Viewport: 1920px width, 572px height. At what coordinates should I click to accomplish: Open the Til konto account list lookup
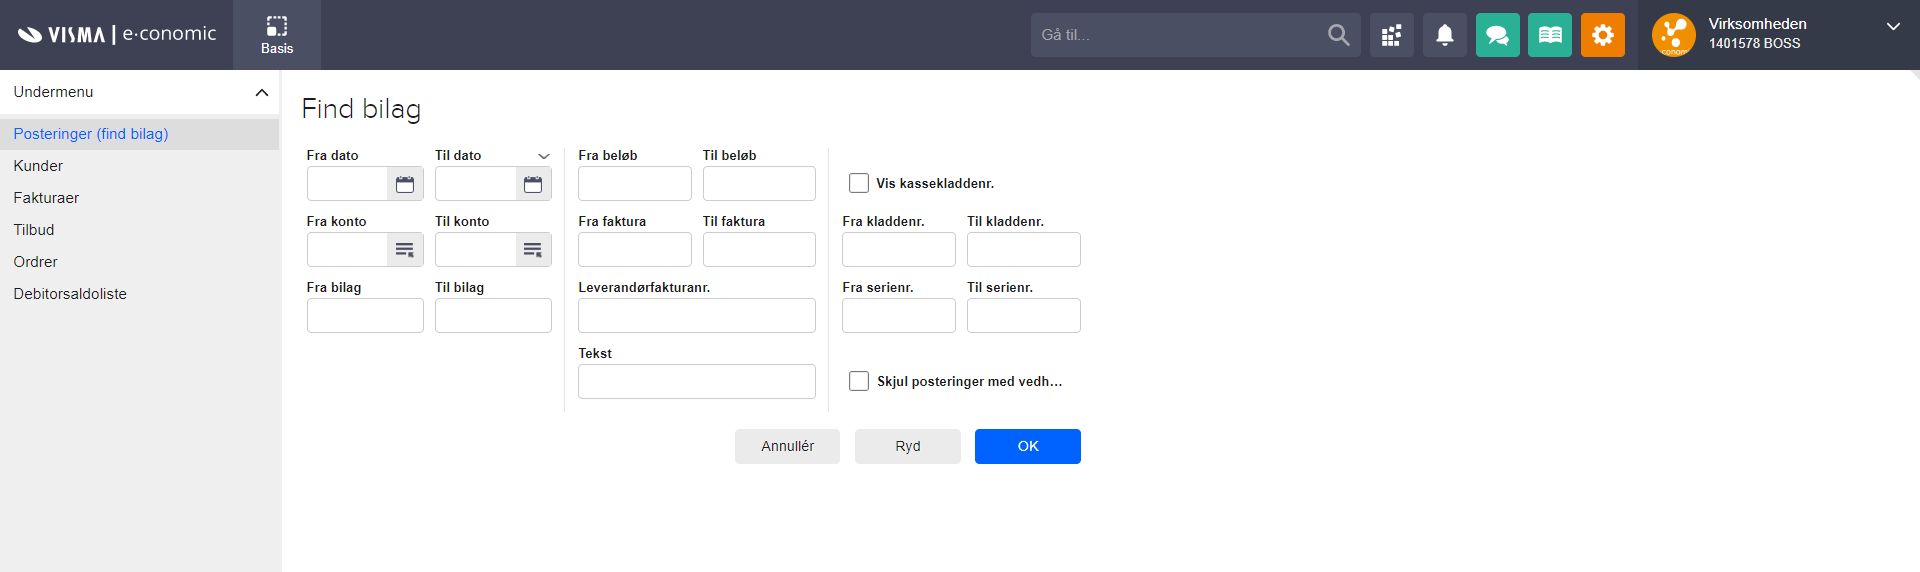point(533,250)
